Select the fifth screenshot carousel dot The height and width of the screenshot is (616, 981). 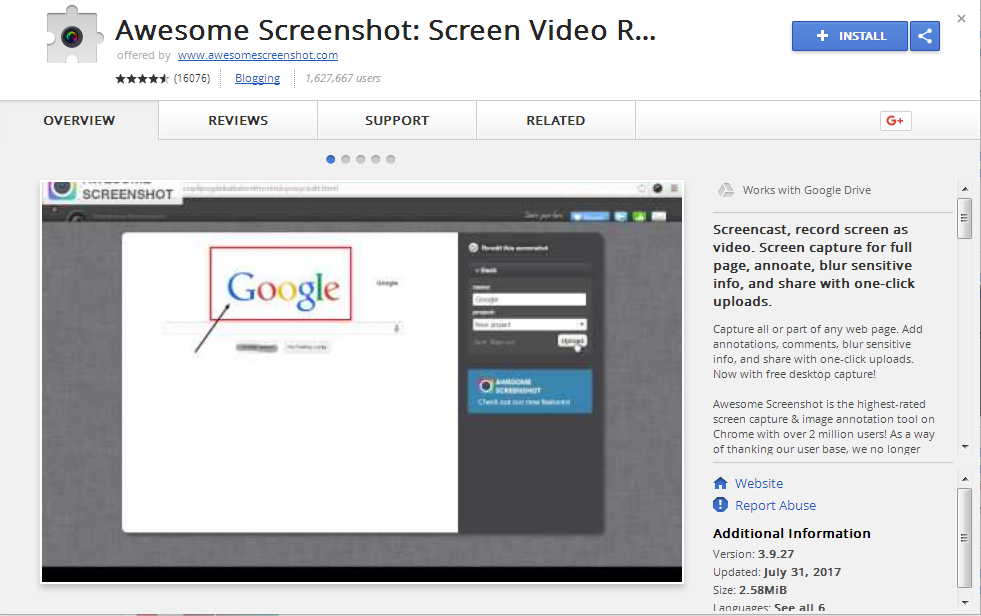391,159
